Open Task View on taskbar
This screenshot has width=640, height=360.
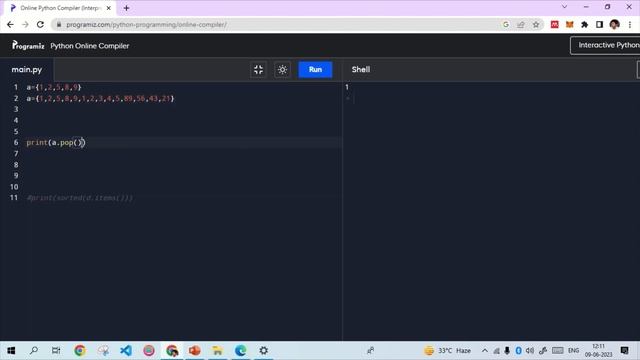[56, 351]
